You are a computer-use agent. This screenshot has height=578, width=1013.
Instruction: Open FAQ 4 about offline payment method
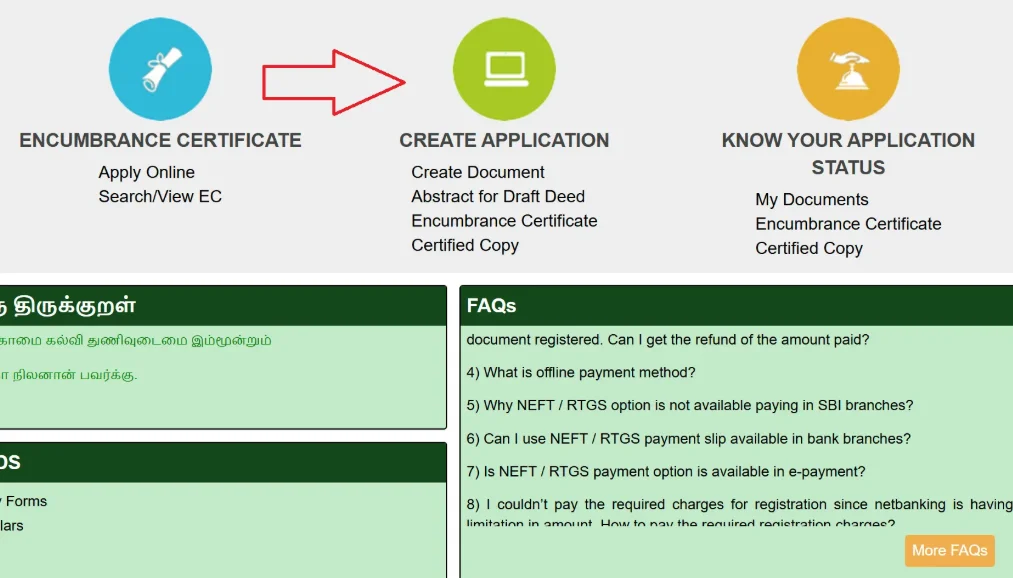[x=581, y=373]
